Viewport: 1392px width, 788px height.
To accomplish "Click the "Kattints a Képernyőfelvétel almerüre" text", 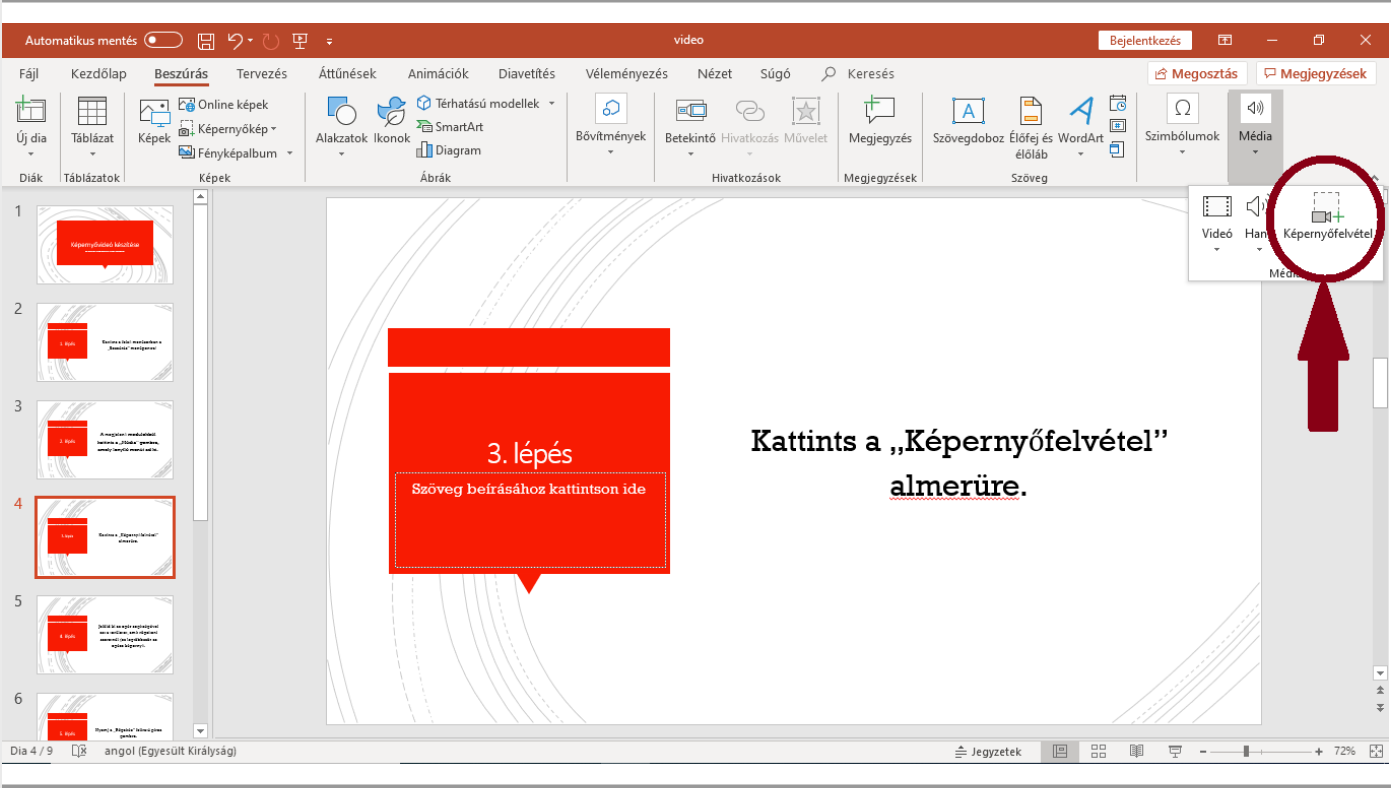I will (960, 464).
